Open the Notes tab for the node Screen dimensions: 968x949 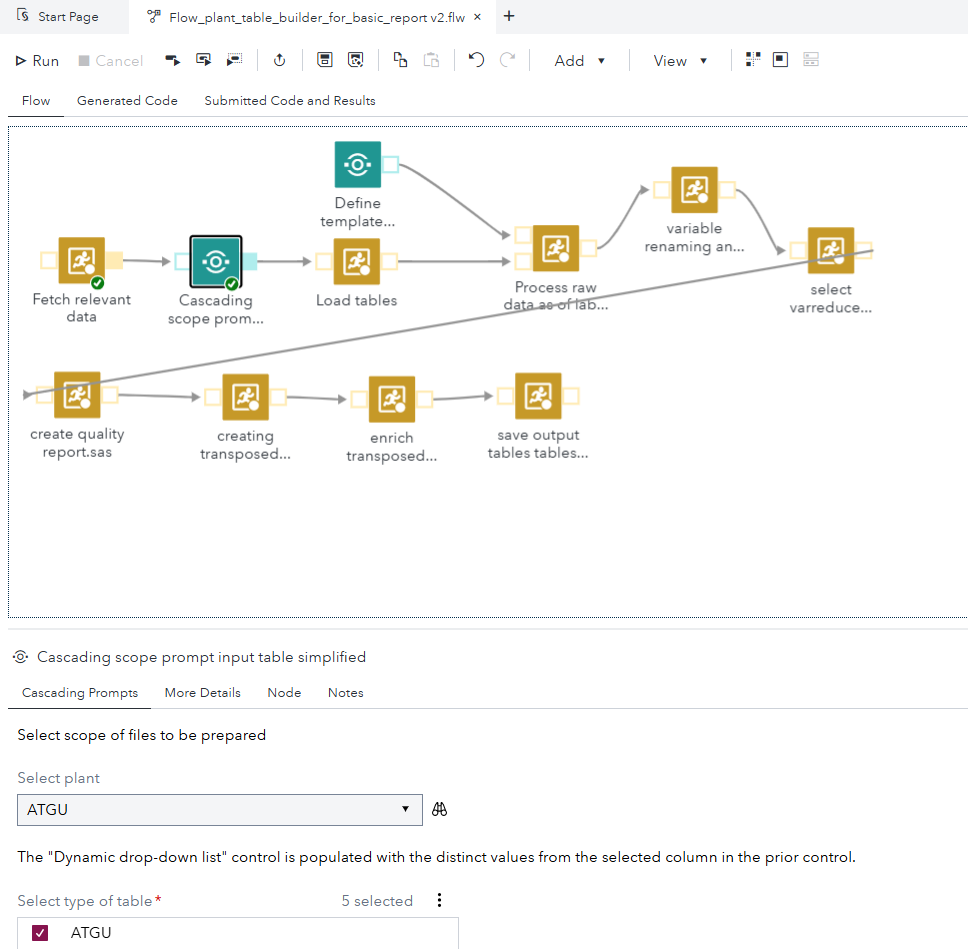(x=345, y=692)
